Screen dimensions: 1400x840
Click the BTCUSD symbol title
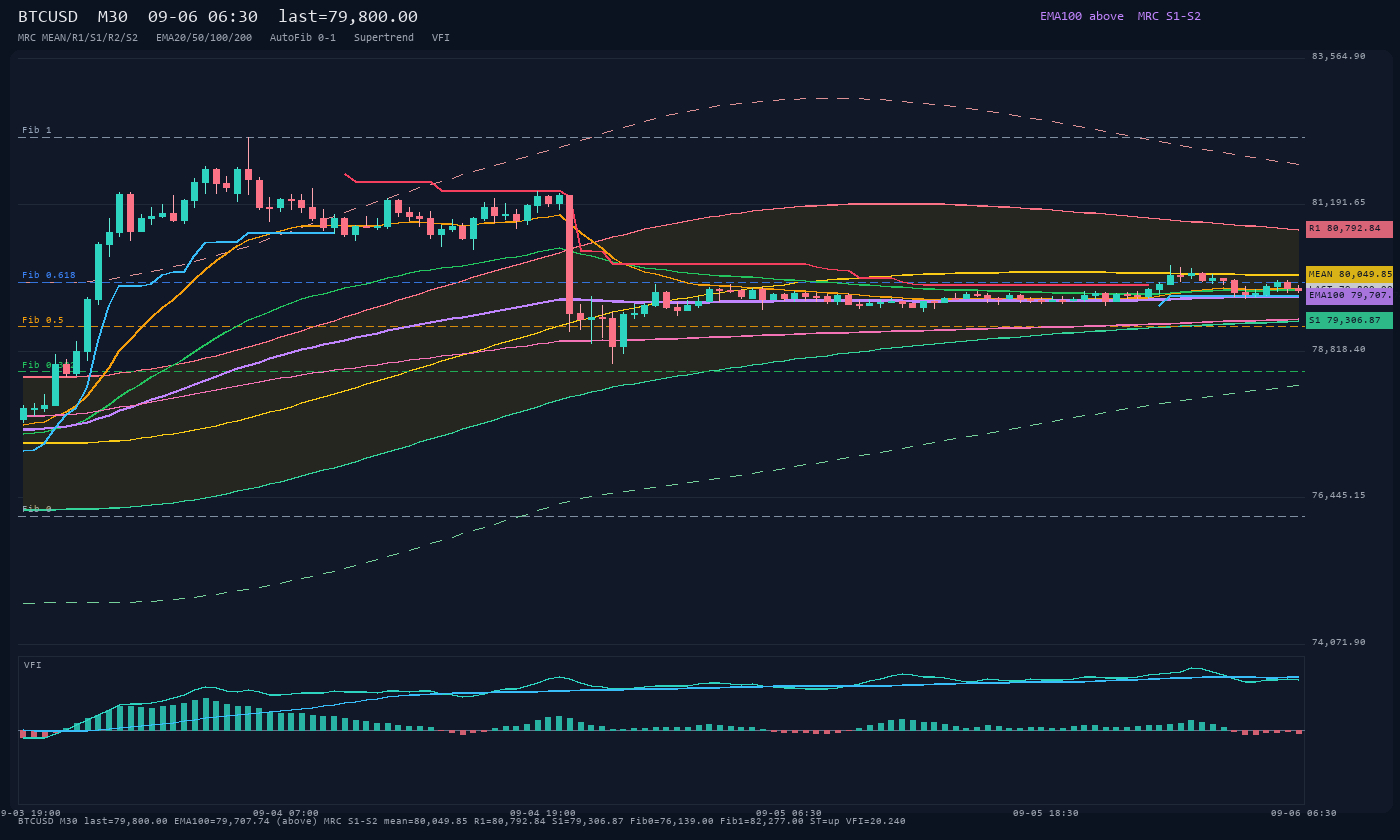click(50, 16)
